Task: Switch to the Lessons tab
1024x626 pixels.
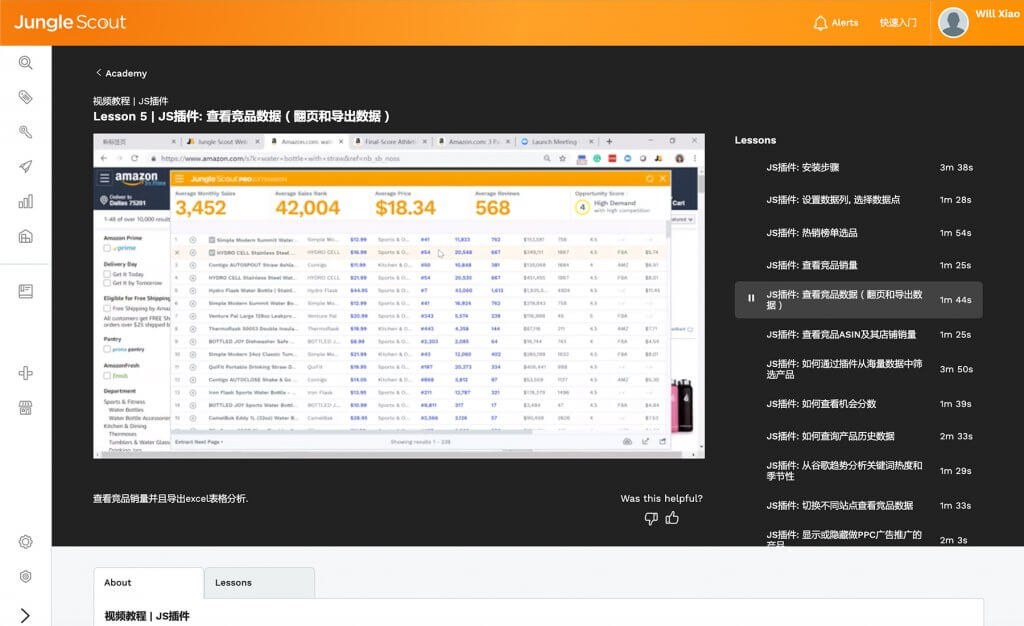Action: tap(259, 583)
